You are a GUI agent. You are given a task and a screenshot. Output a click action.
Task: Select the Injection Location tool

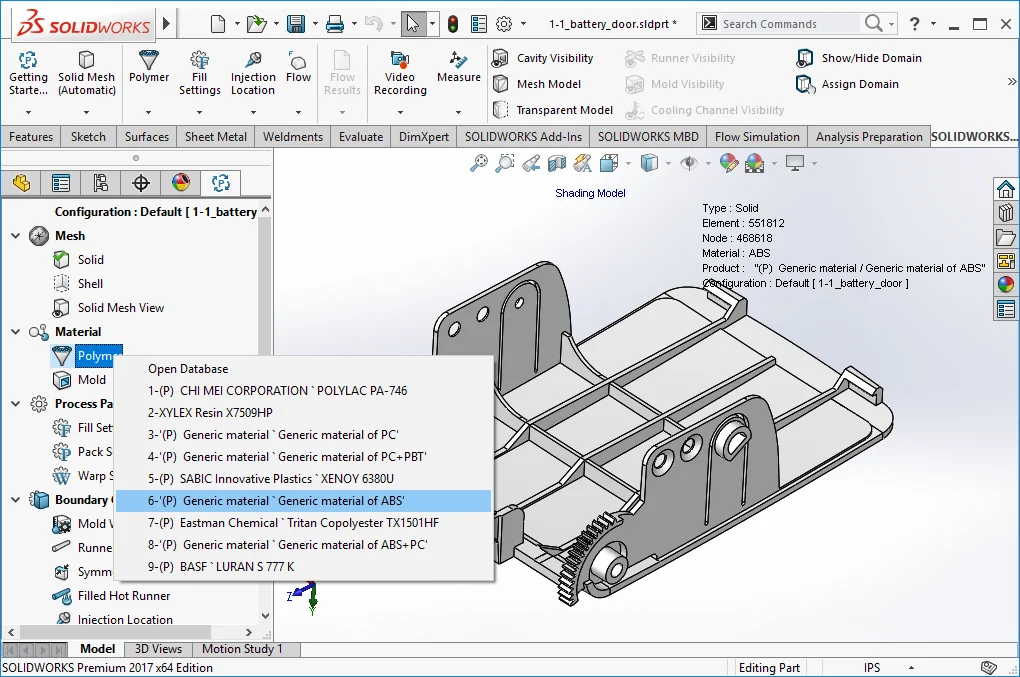coord(253,60)
